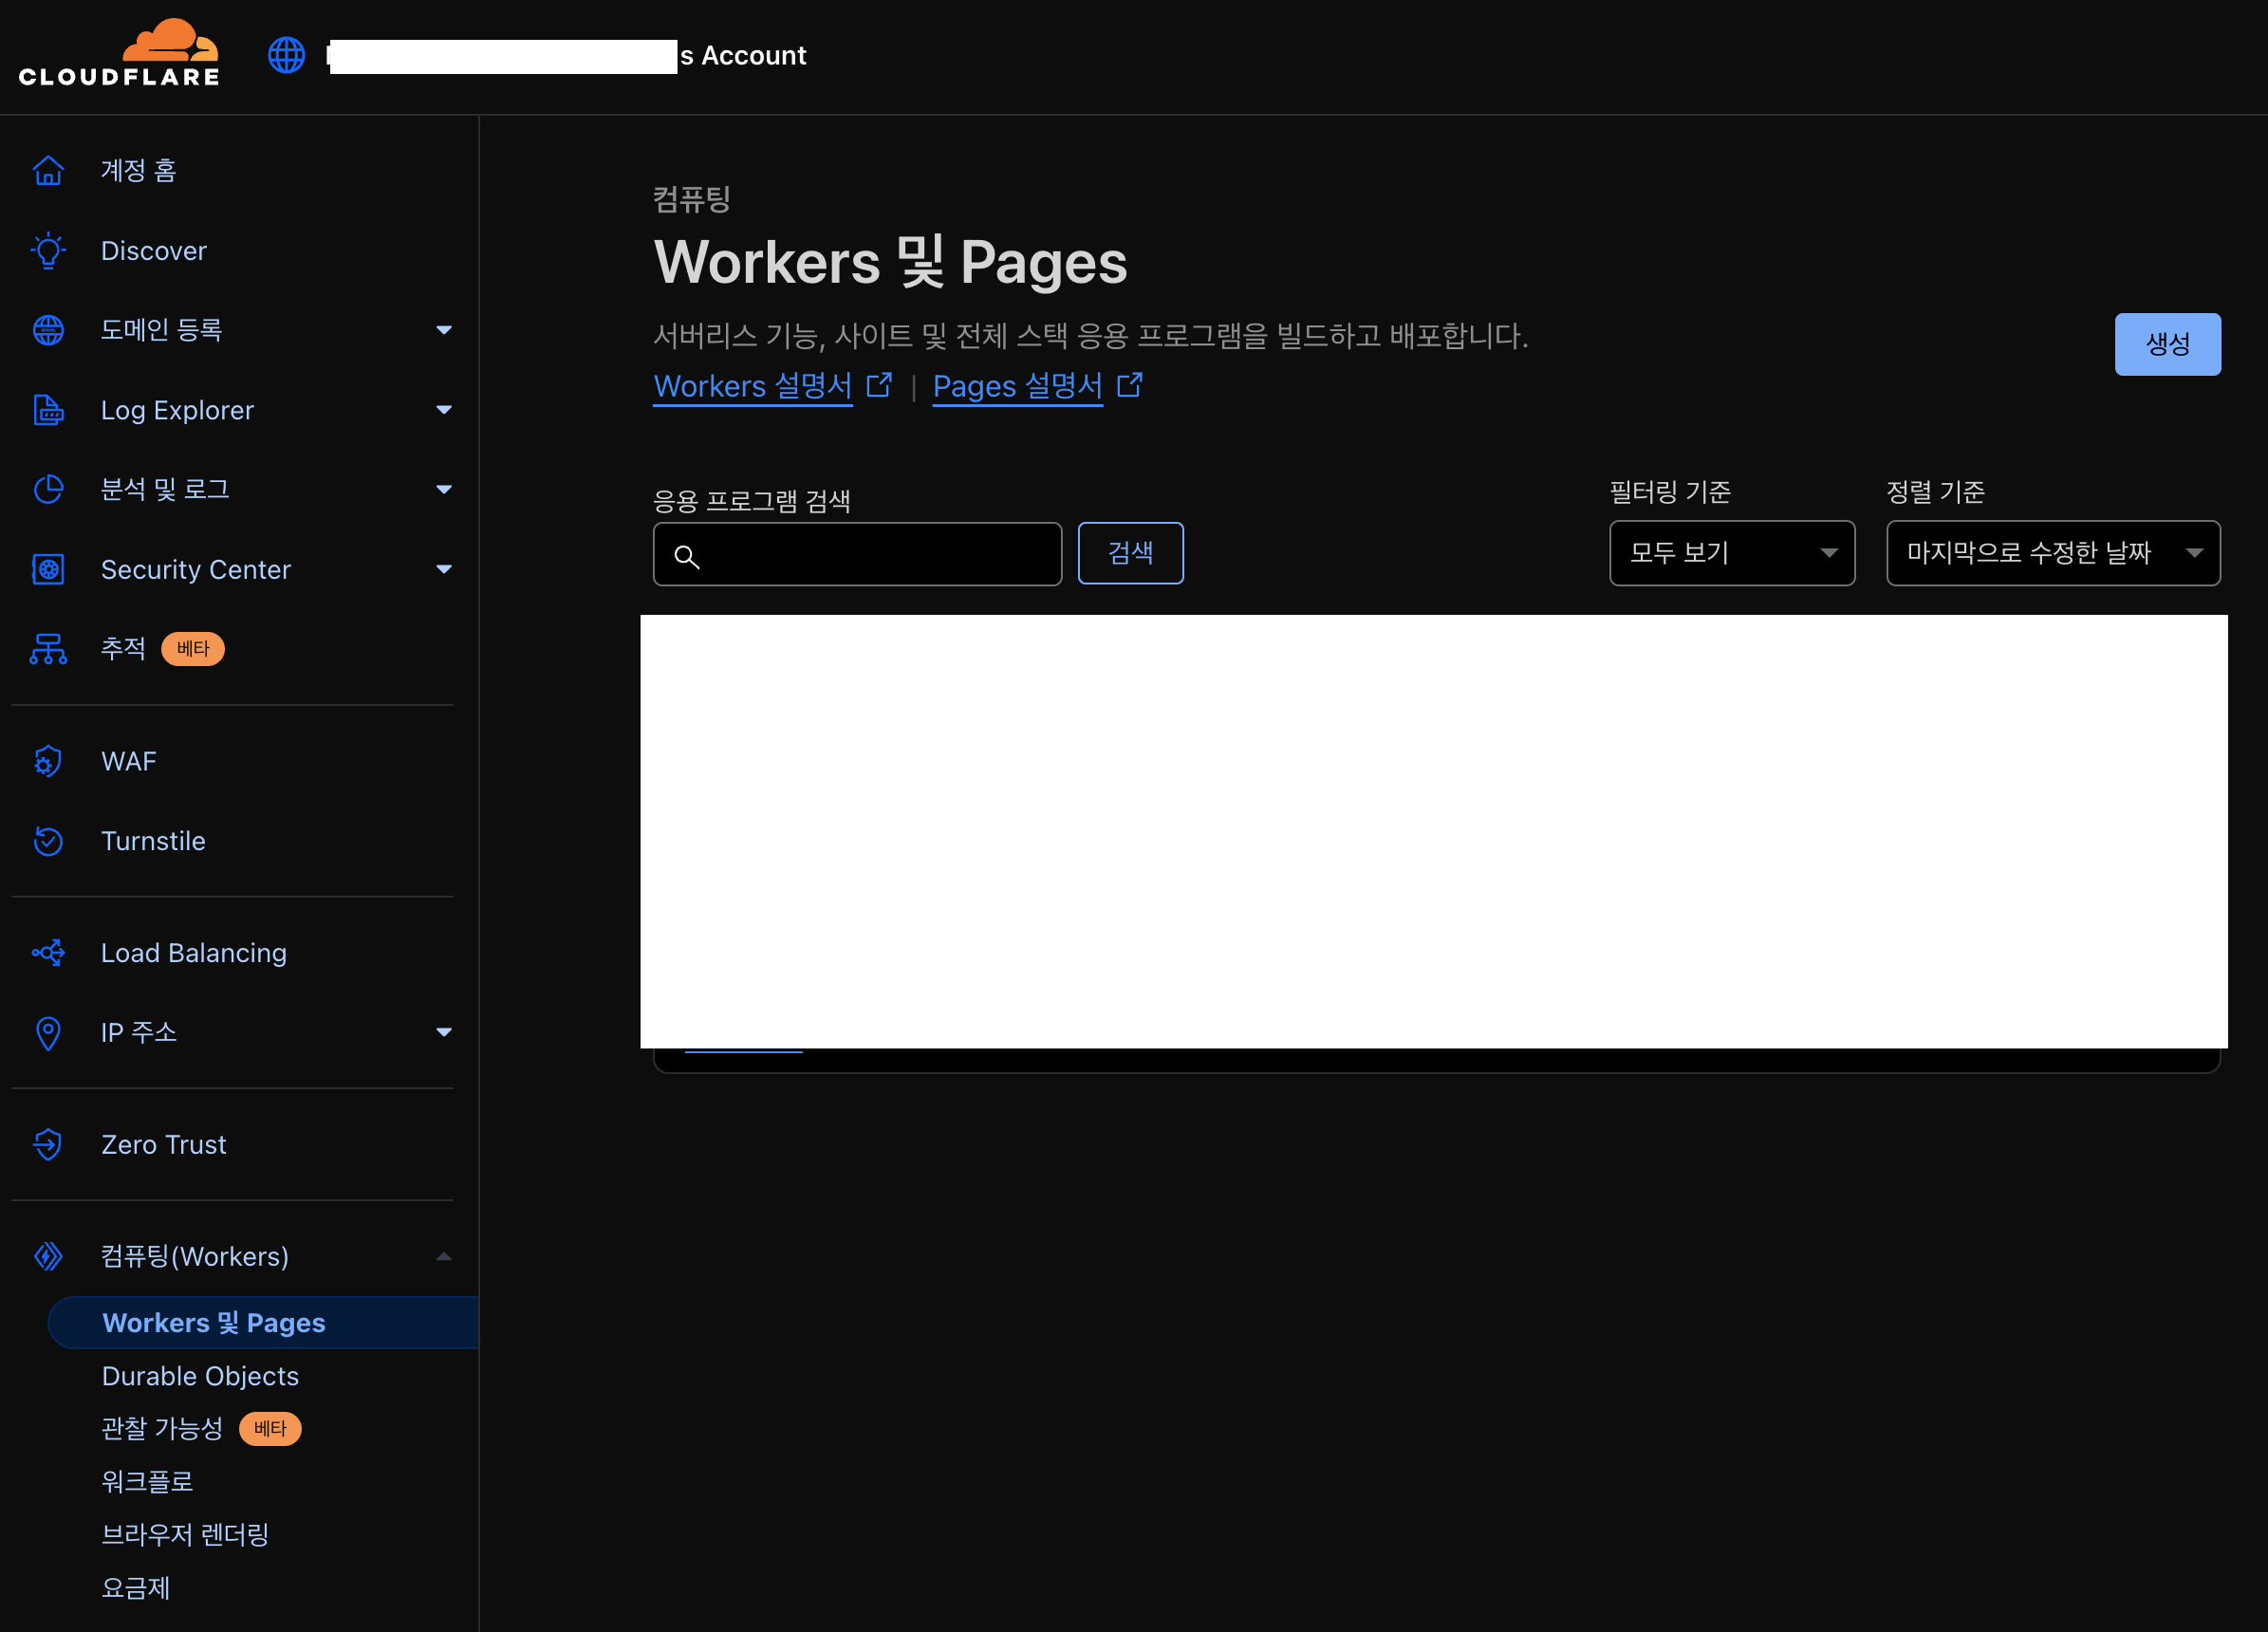Viewport: 2268px width, 1632px height.
Task: Open the Workers 설명서 link
Action: pyautogui.click(x=752, y=386)
